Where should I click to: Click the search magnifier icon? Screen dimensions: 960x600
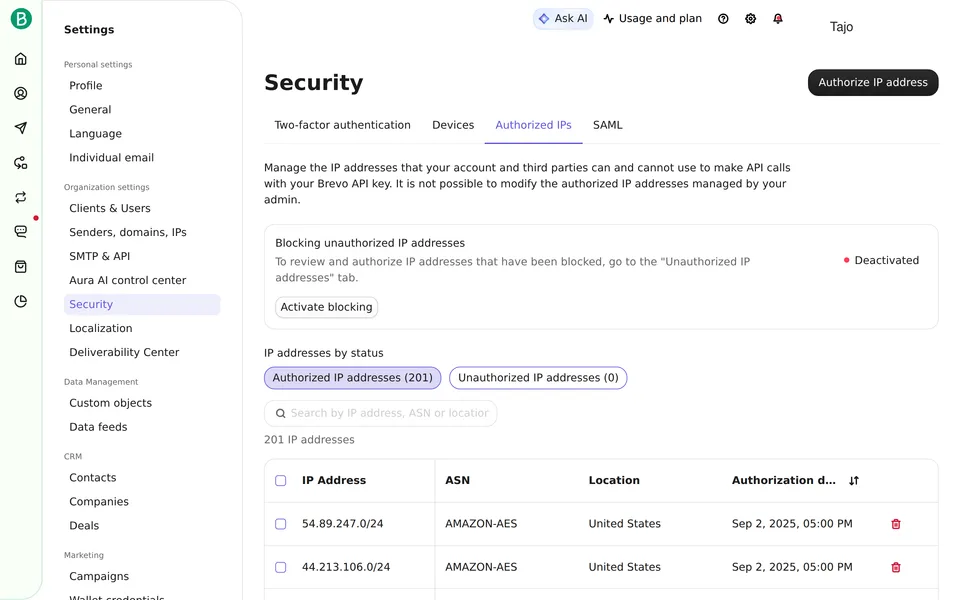pyautogui.click(x=280, y=413)
